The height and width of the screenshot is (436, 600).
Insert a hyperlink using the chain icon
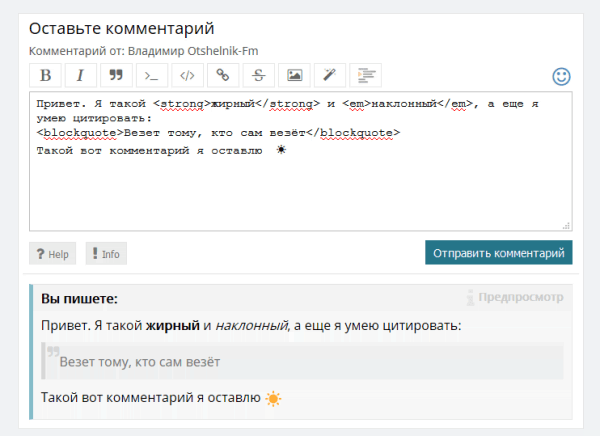pyautogui.click(x=223, y=75)
